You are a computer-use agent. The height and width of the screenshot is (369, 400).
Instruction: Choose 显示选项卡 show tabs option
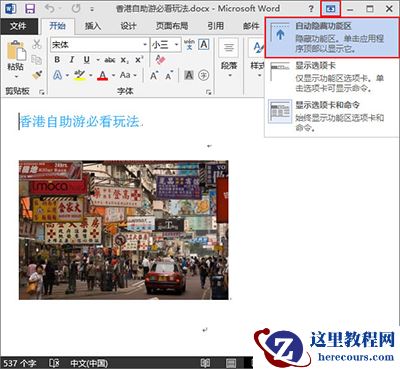click(332, 77)
